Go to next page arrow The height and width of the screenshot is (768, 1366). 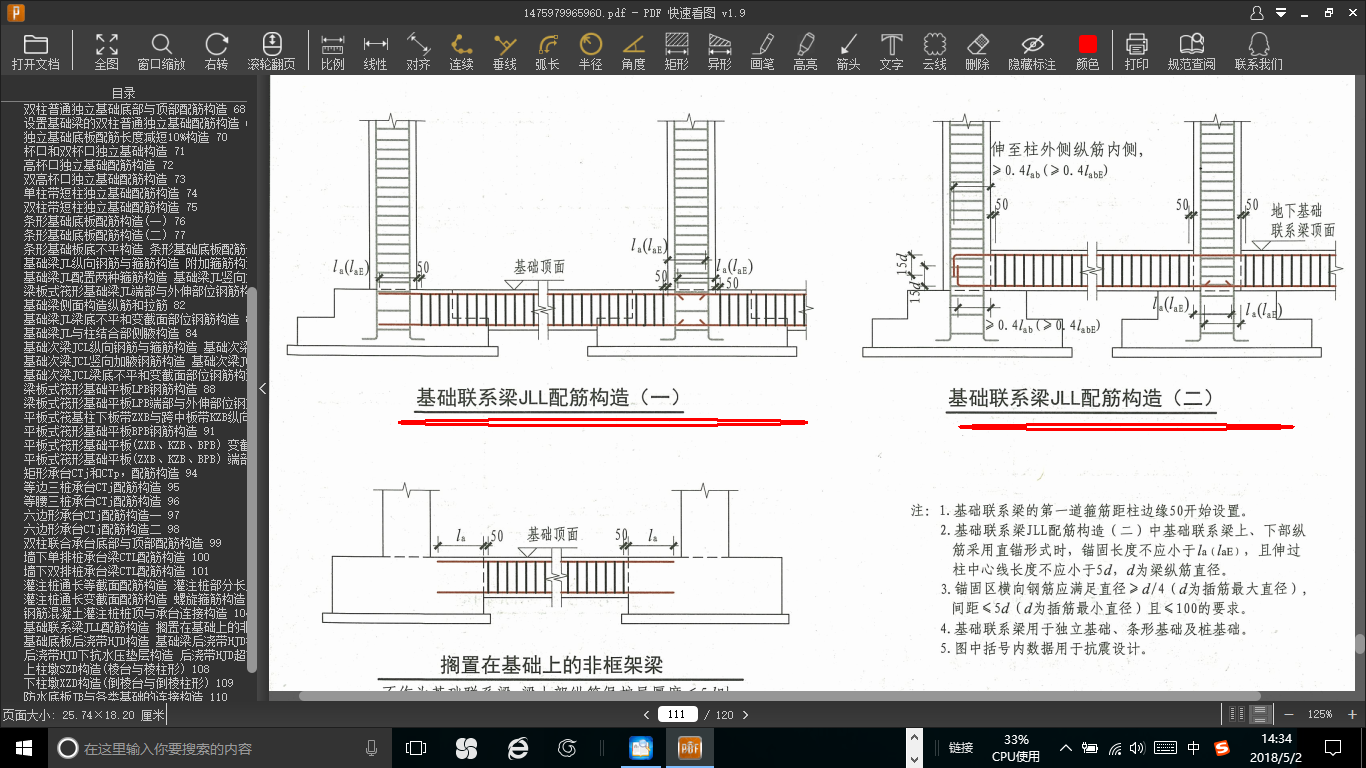pyautogui.click(x=745, y=715)
